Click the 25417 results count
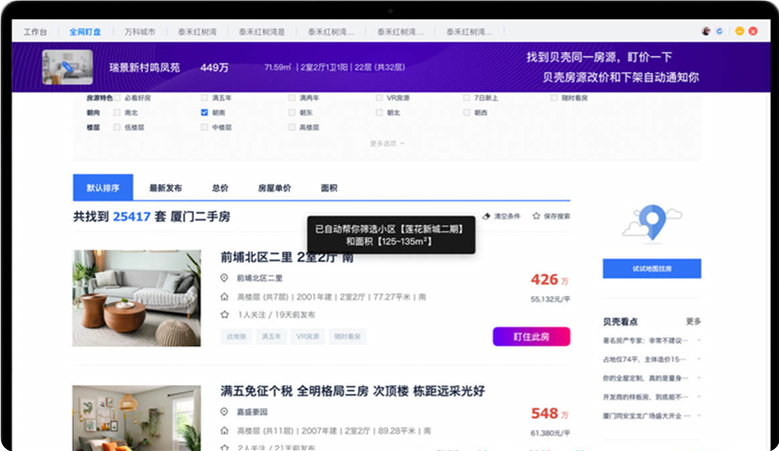The width and height of the screenshot is (779, 451). [x=132, y=217]
